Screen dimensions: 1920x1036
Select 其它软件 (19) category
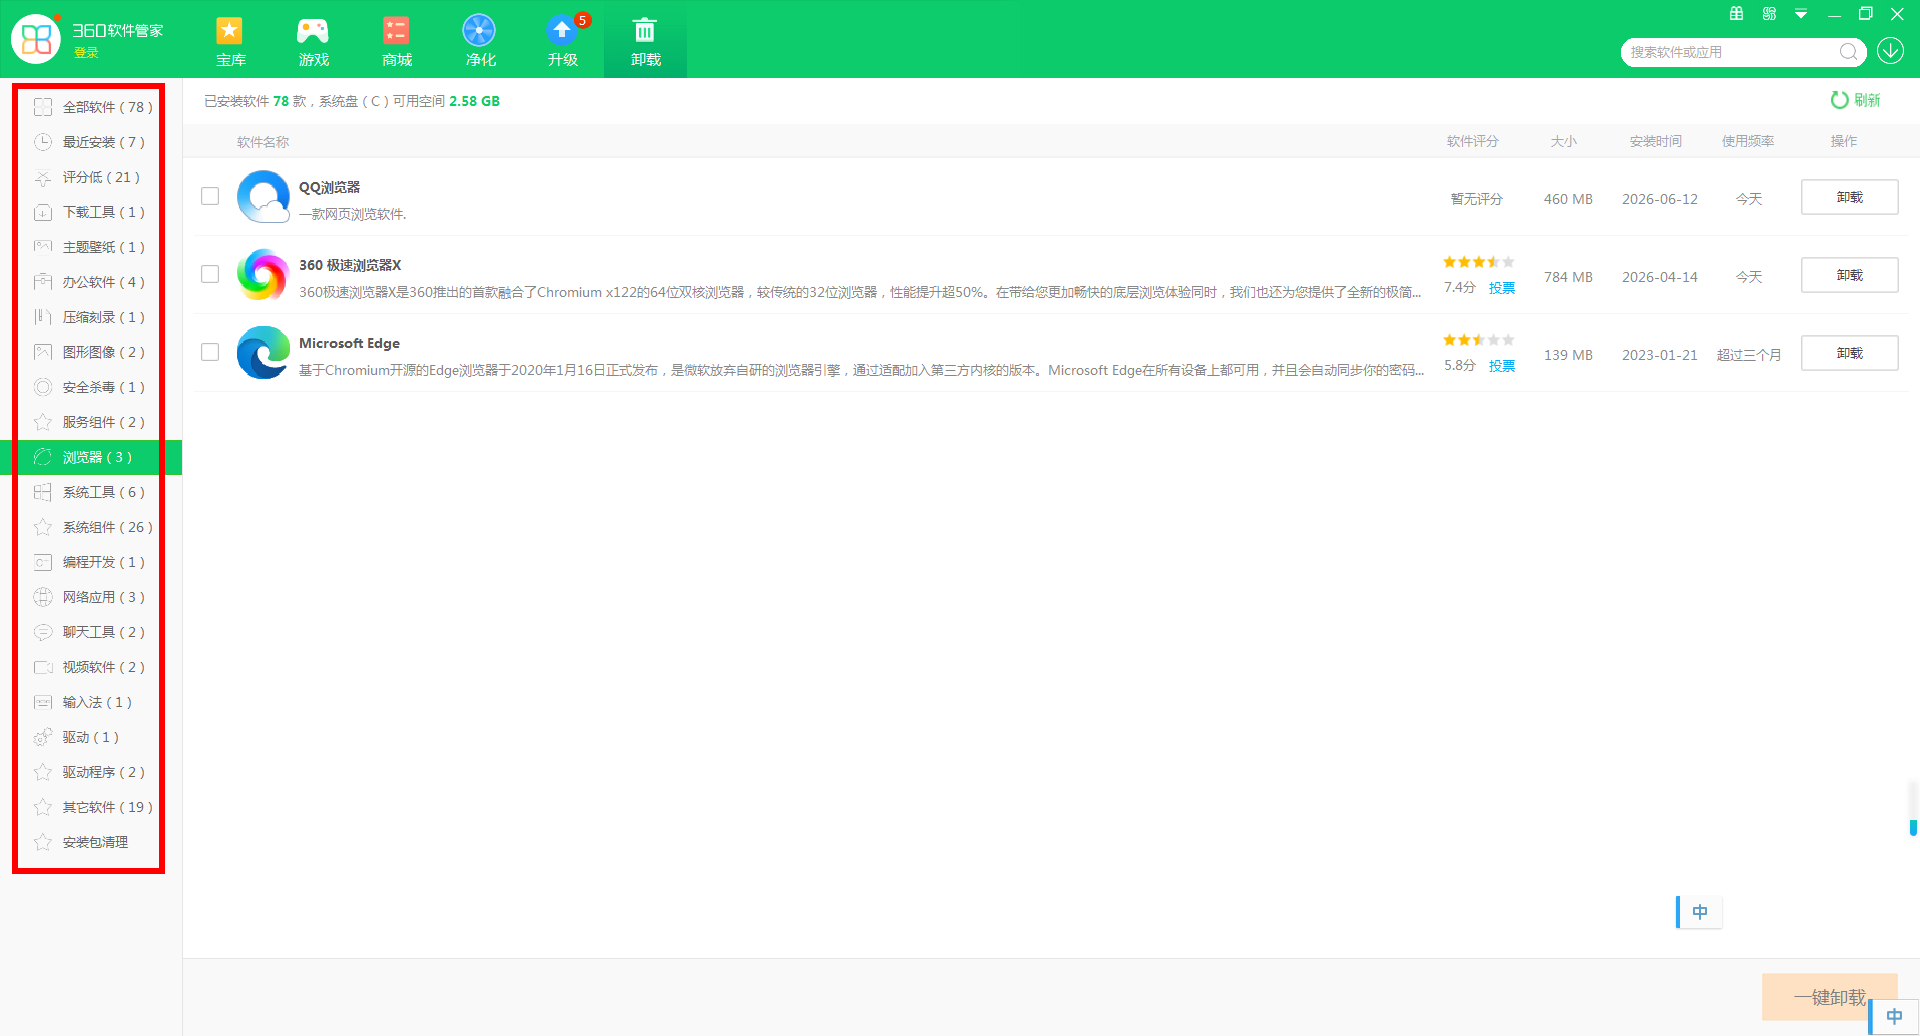[91, 807]
